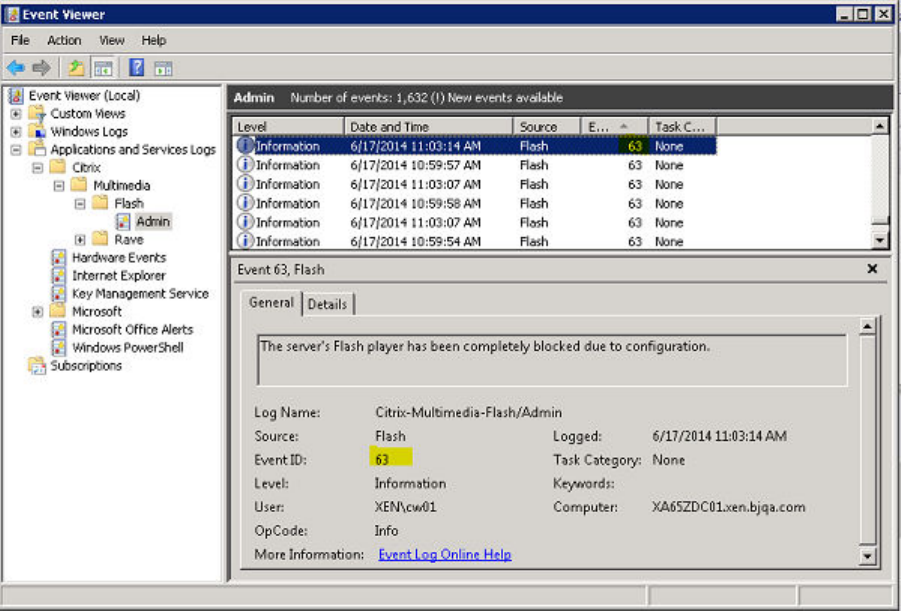Screen dimensions: 901x611
Task: Open the Hardware Events log
Action: coord(118,257)
